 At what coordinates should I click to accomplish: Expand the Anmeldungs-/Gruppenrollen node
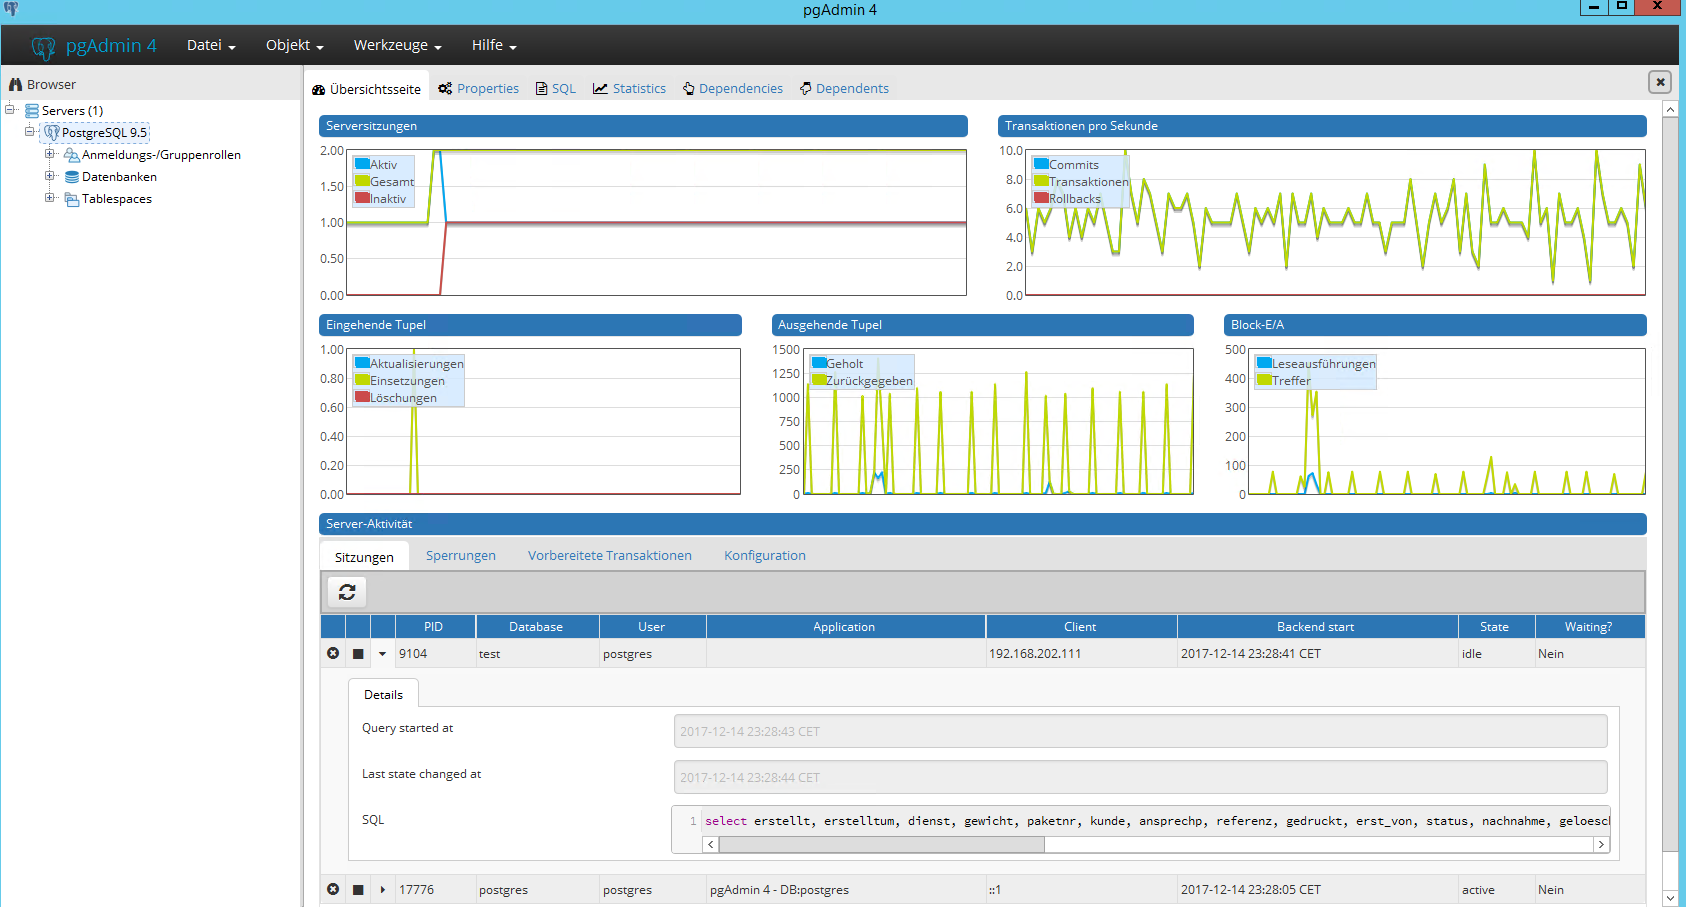[49, 154]
